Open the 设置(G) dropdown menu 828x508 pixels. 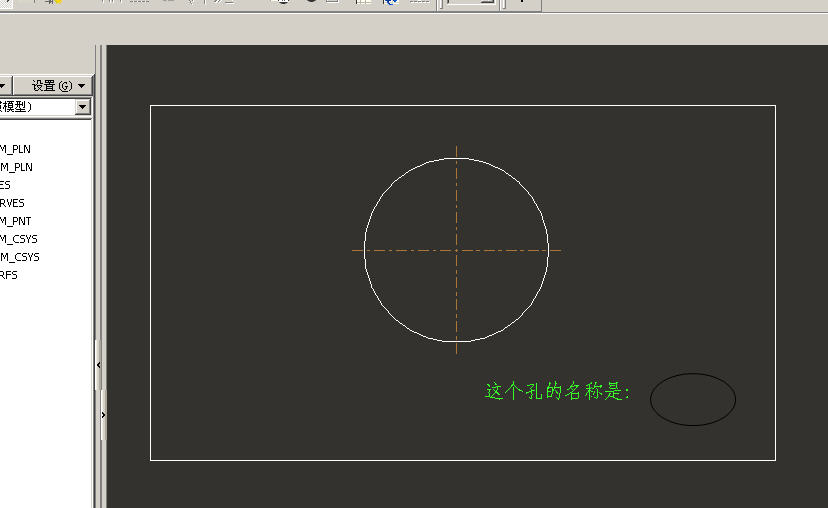point(54,86)
